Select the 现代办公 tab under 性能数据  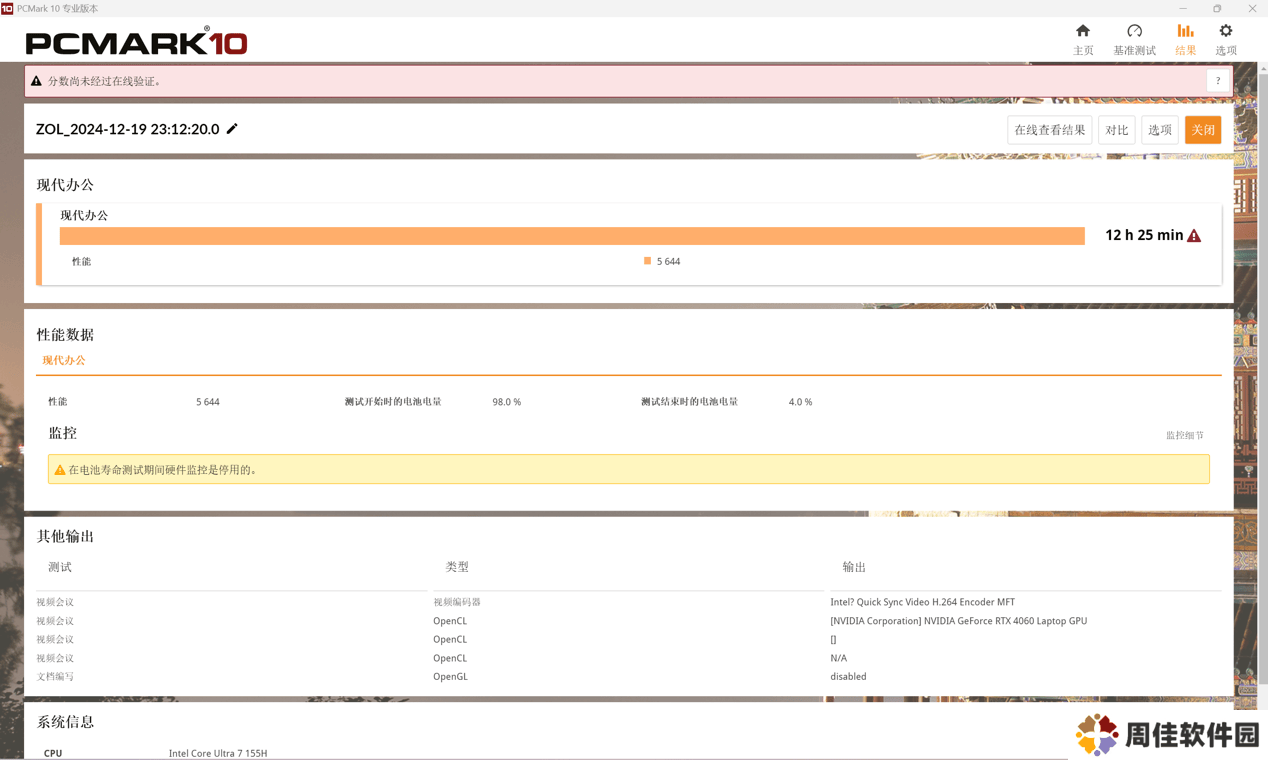[64, 360]
